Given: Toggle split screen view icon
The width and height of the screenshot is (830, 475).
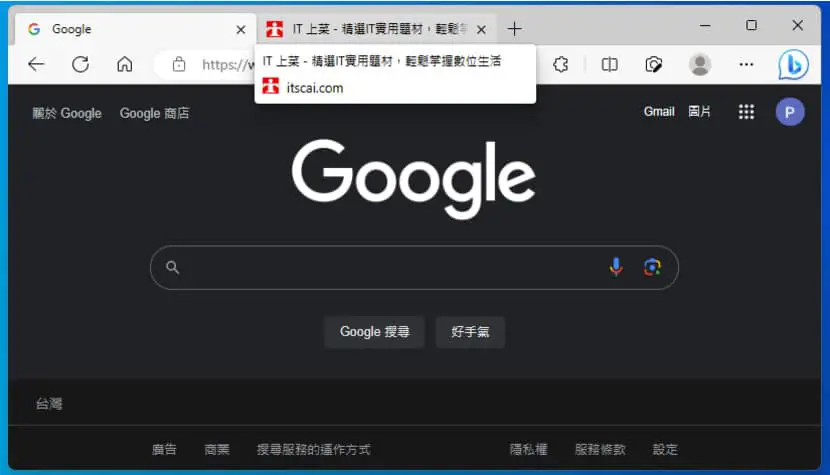Looking at the screenshot, I should click(609, 65).
